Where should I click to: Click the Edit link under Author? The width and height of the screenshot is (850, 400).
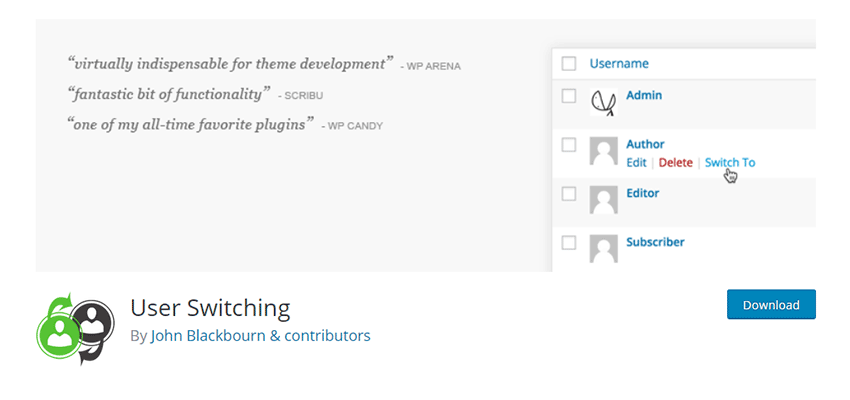(x=636, y=162)
